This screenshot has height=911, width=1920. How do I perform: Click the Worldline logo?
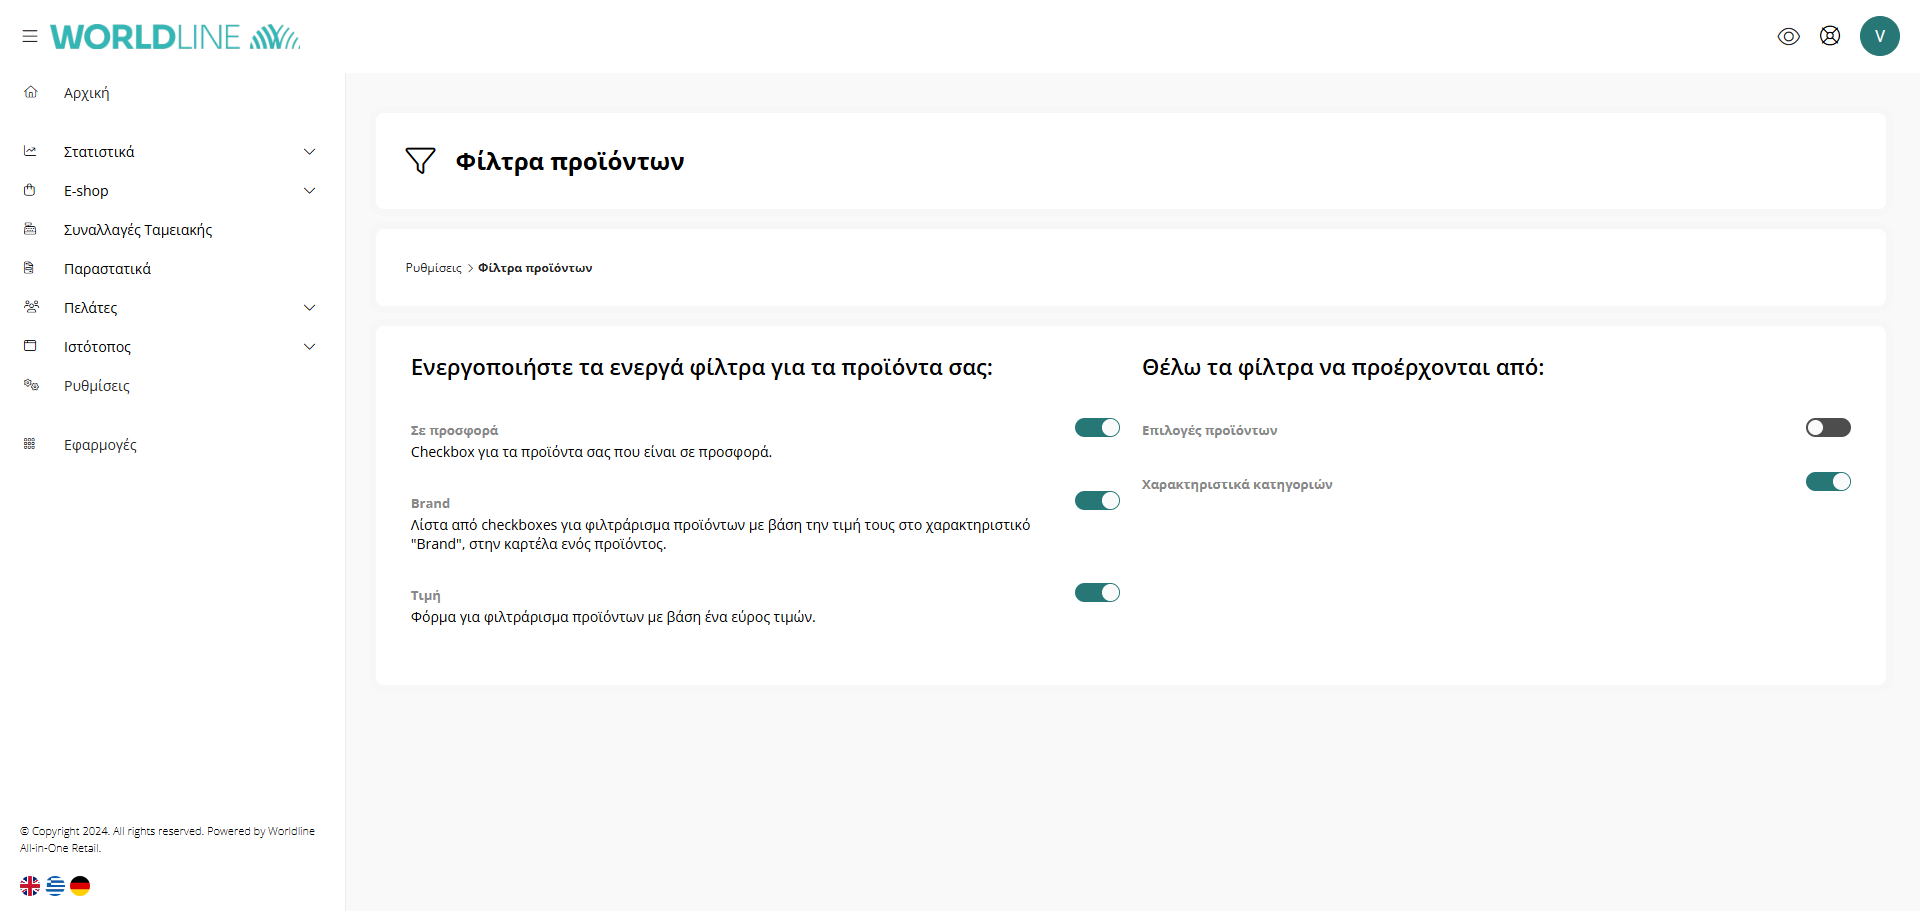(175, 37)
